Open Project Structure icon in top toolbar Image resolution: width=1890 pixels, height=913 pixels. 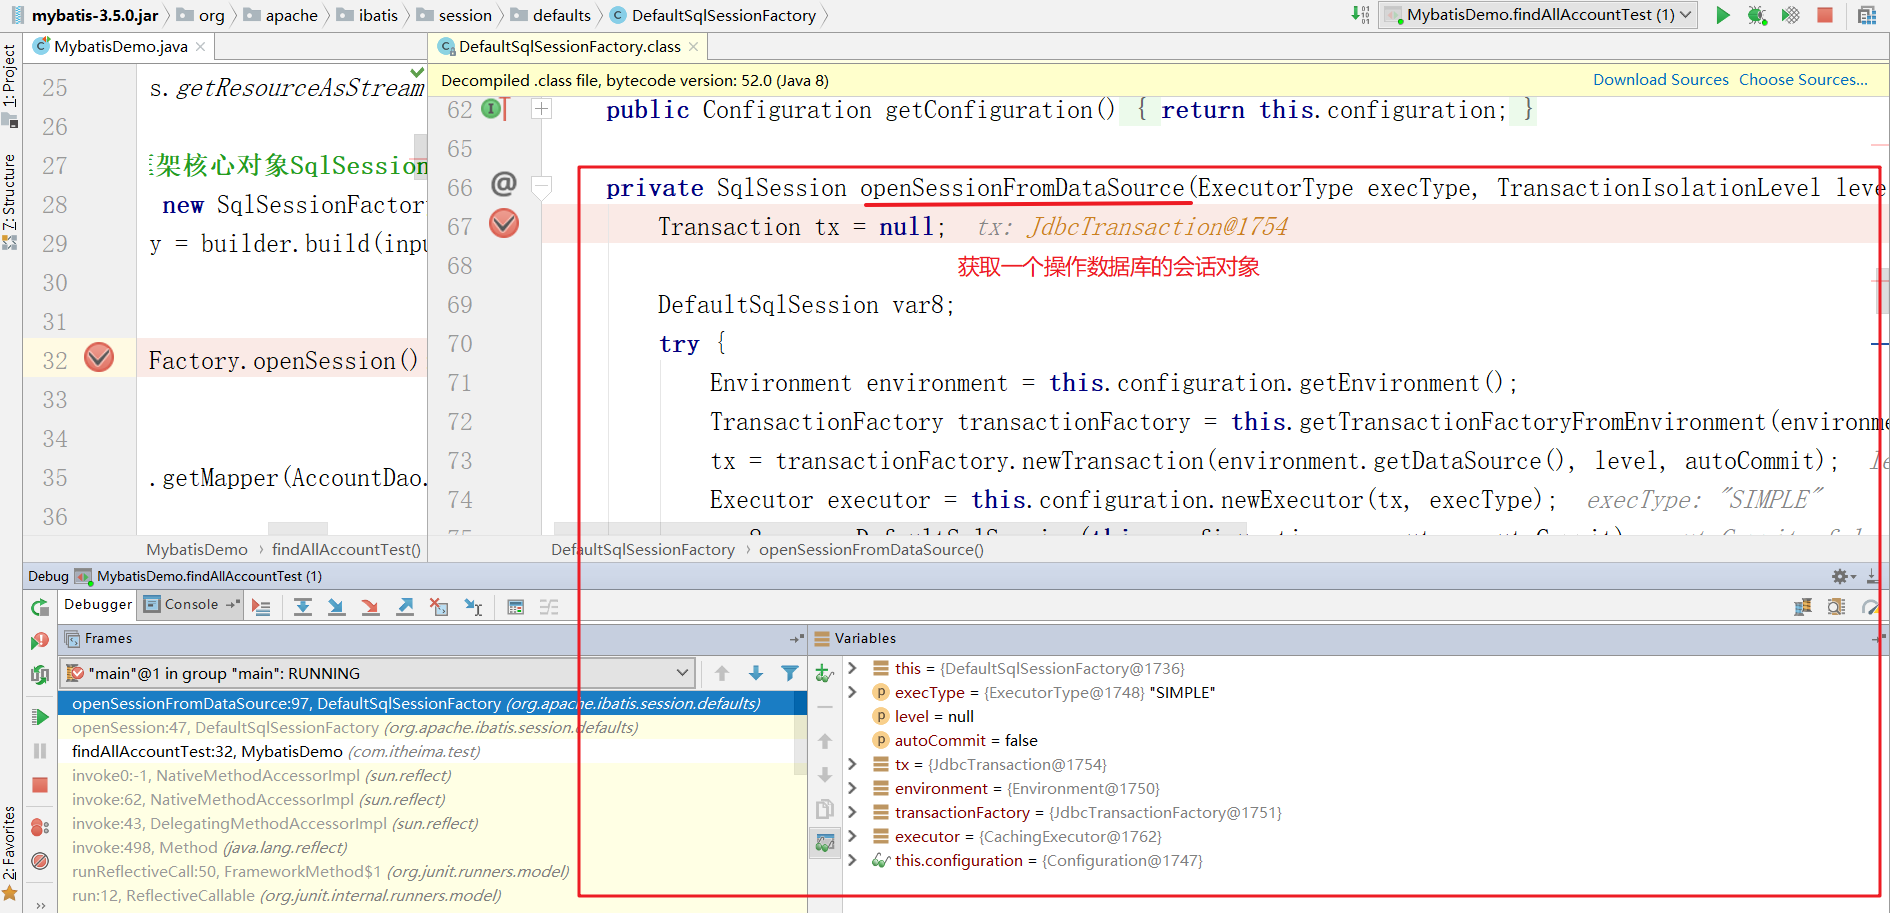[1866, 15]
